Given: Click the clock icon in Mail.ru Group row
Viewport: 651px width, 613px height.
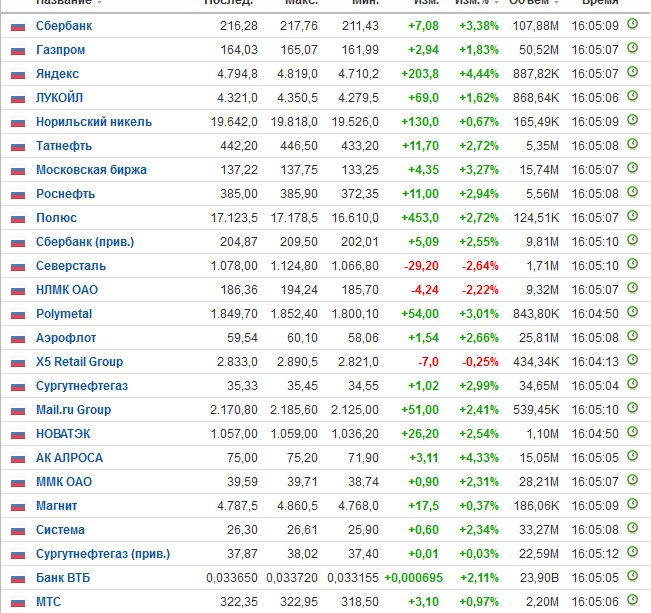Looking at the screenshot, I should [632, 408].
